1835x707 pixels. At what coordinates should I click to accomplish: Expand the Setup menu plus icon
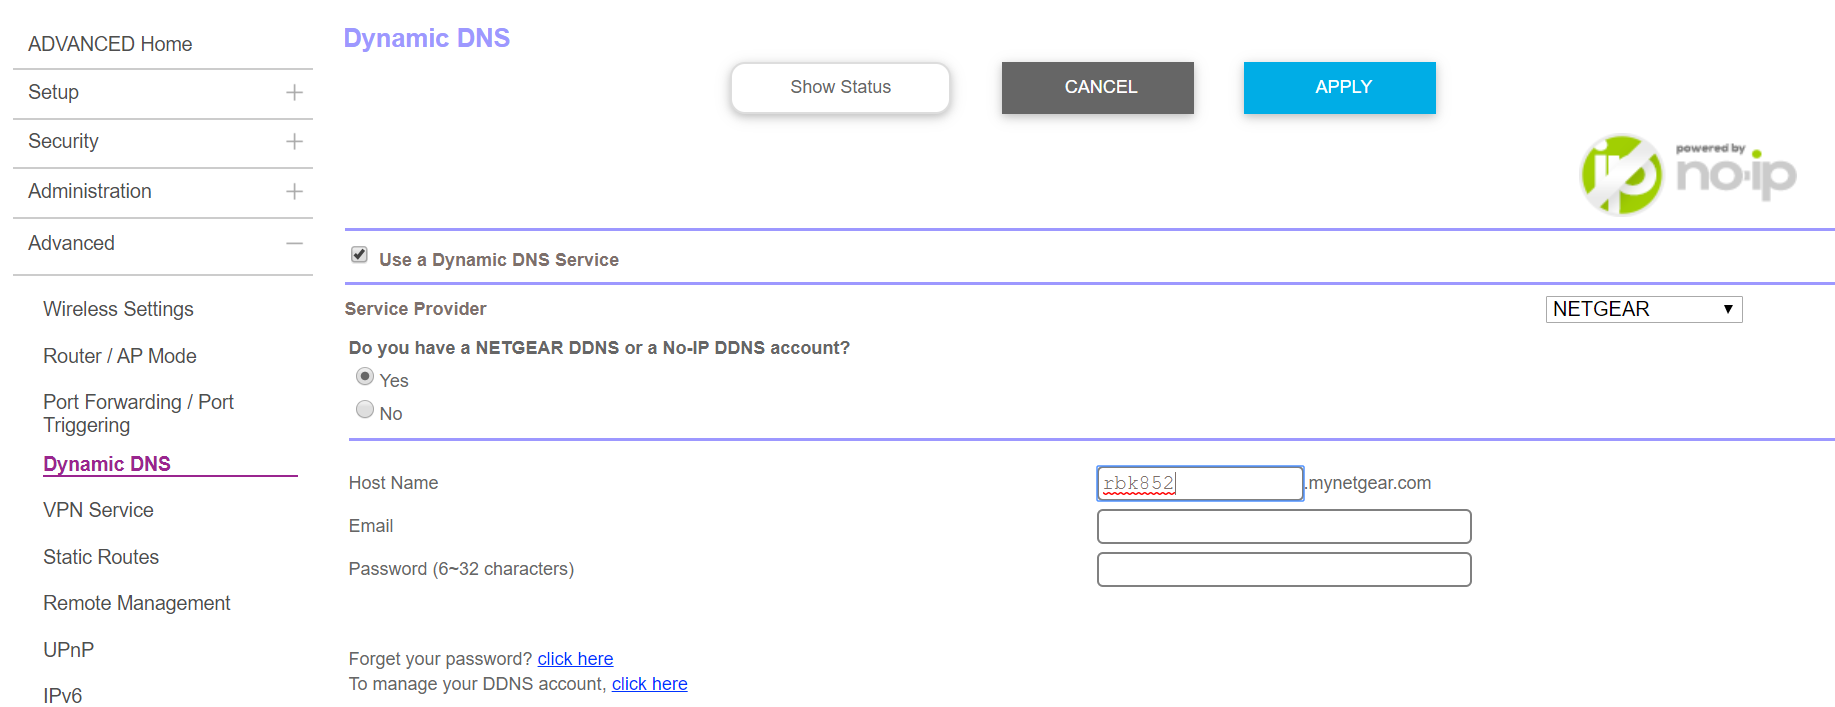[294, 93]
